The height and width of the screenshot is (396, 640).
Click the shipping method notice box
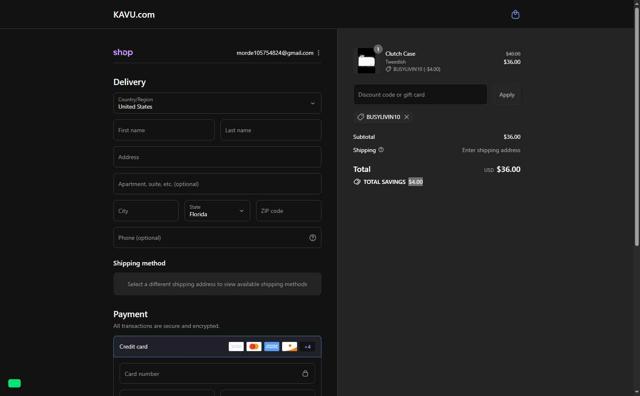point(217,284)
